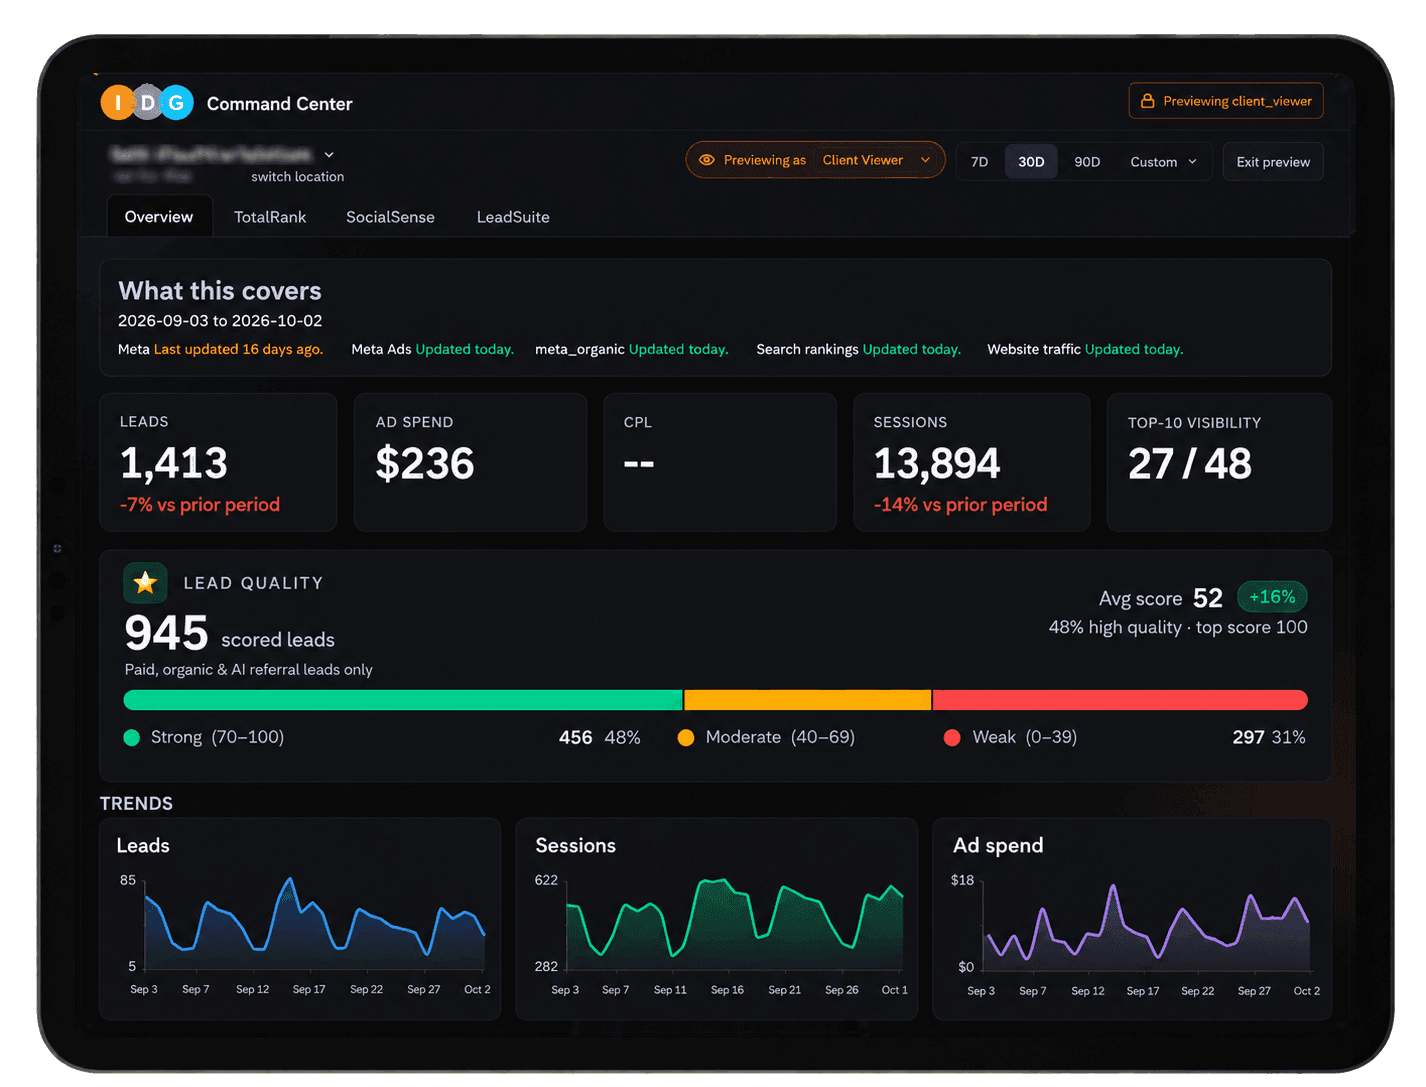1426x1087 pixels.
Task: Select the 7D time range
Action: pos(980,162)
